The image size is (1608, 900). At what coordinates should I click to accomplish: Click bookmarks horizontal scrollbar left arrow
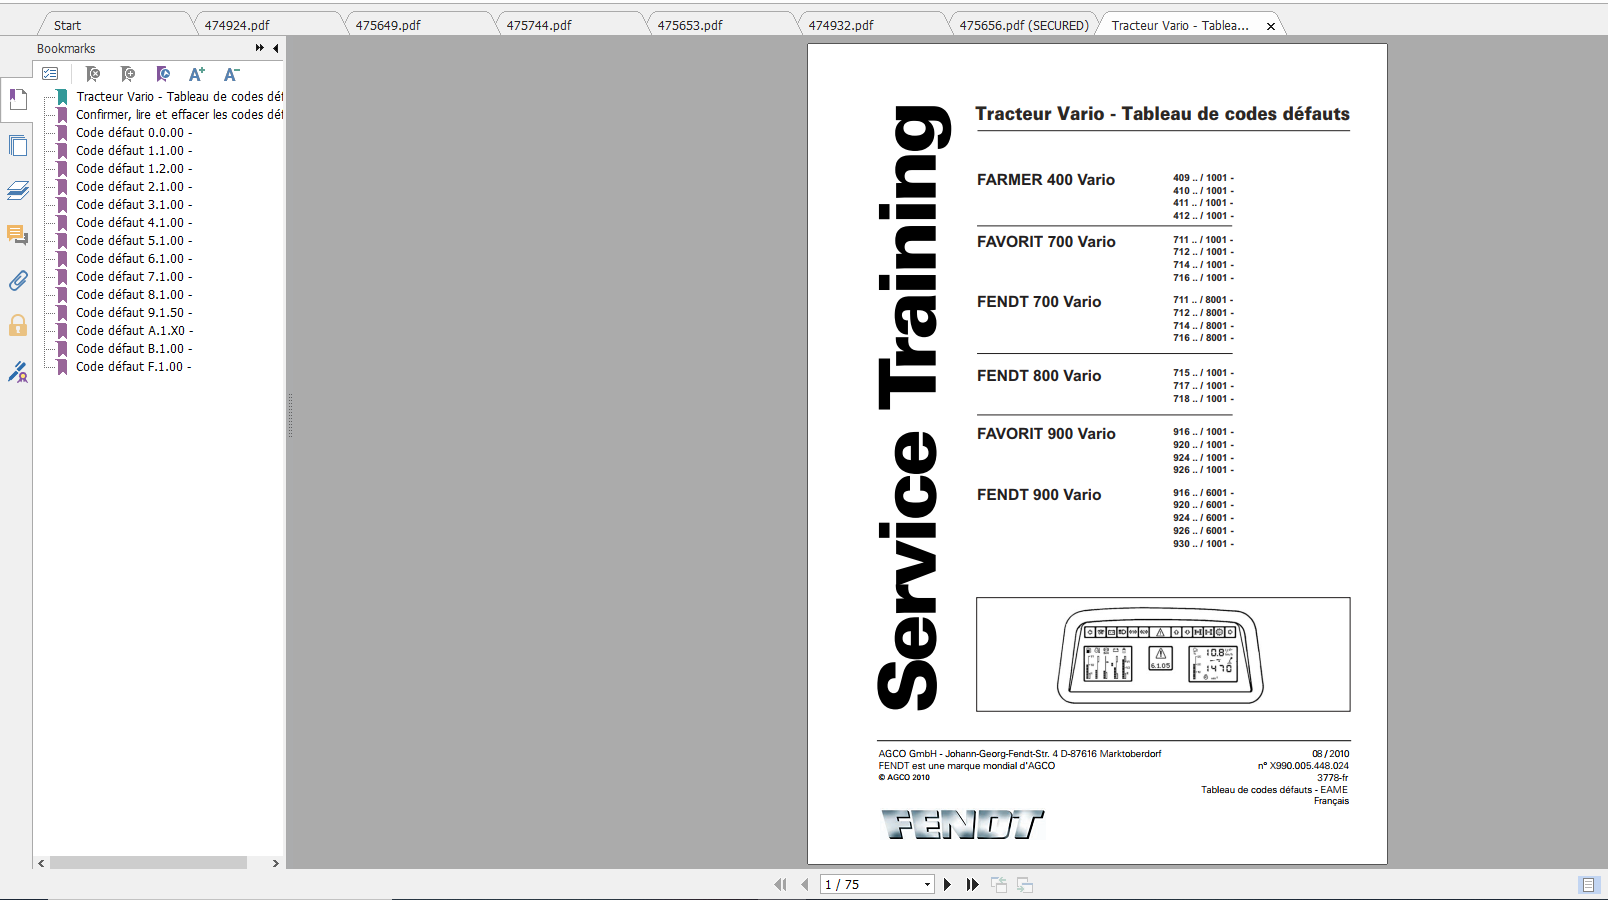(41, 863)
